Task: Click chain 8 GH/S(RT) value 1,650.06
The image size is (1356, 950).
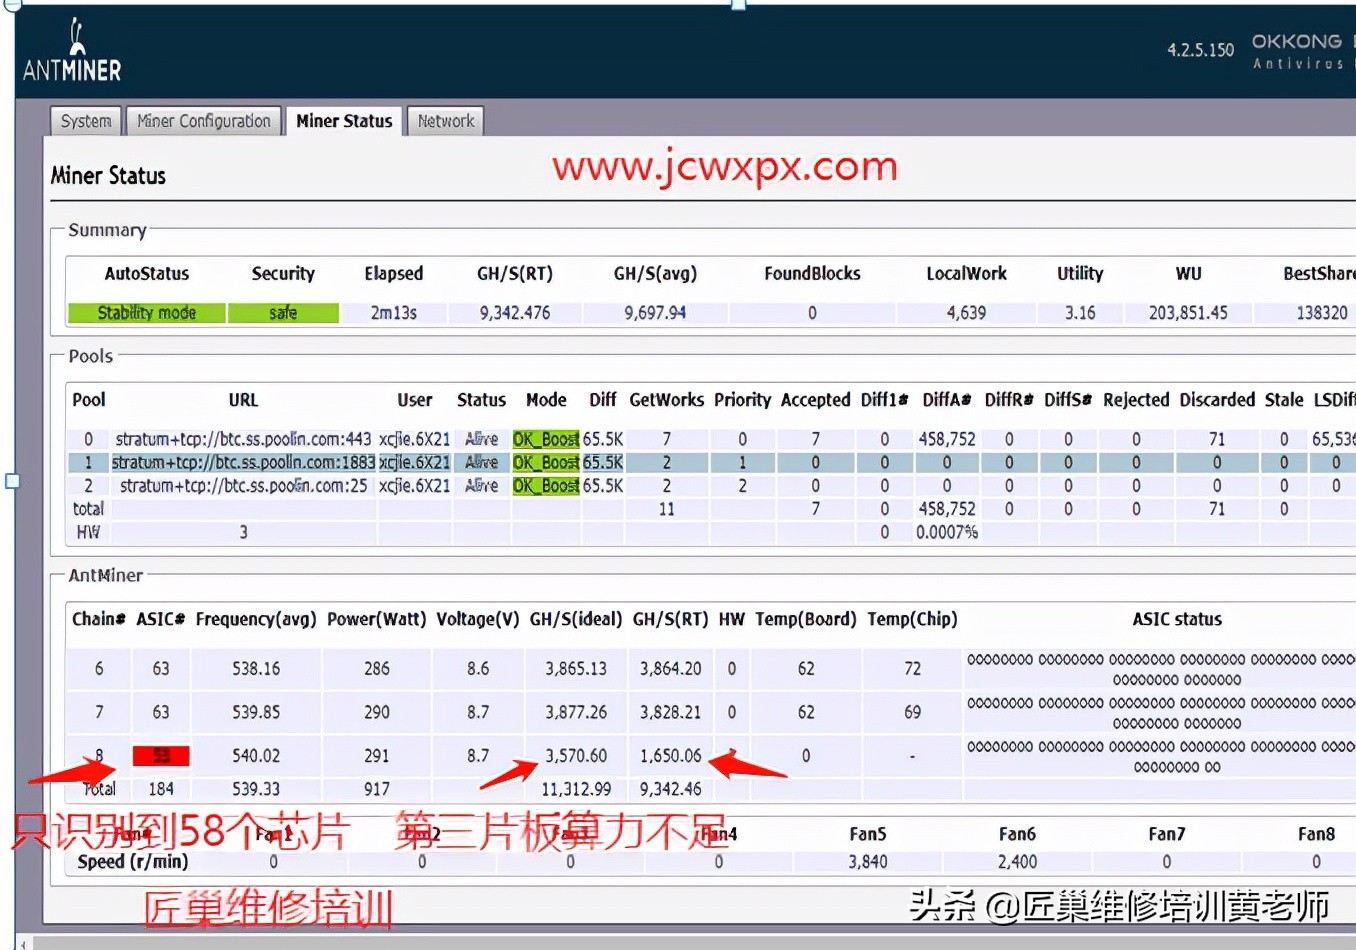Action: point(670,756)
